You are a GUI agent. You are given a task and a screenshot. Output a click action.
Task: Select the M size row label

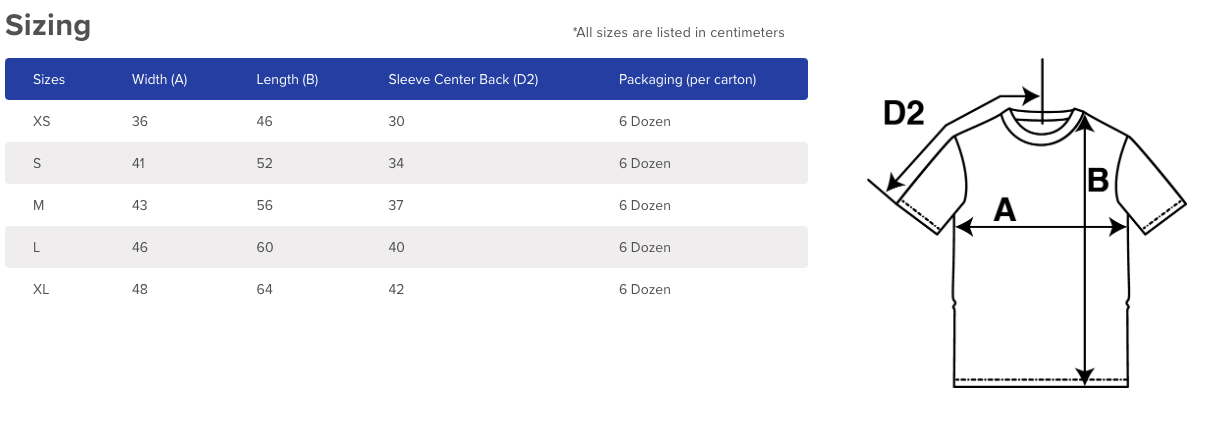(x=39, y=205)
